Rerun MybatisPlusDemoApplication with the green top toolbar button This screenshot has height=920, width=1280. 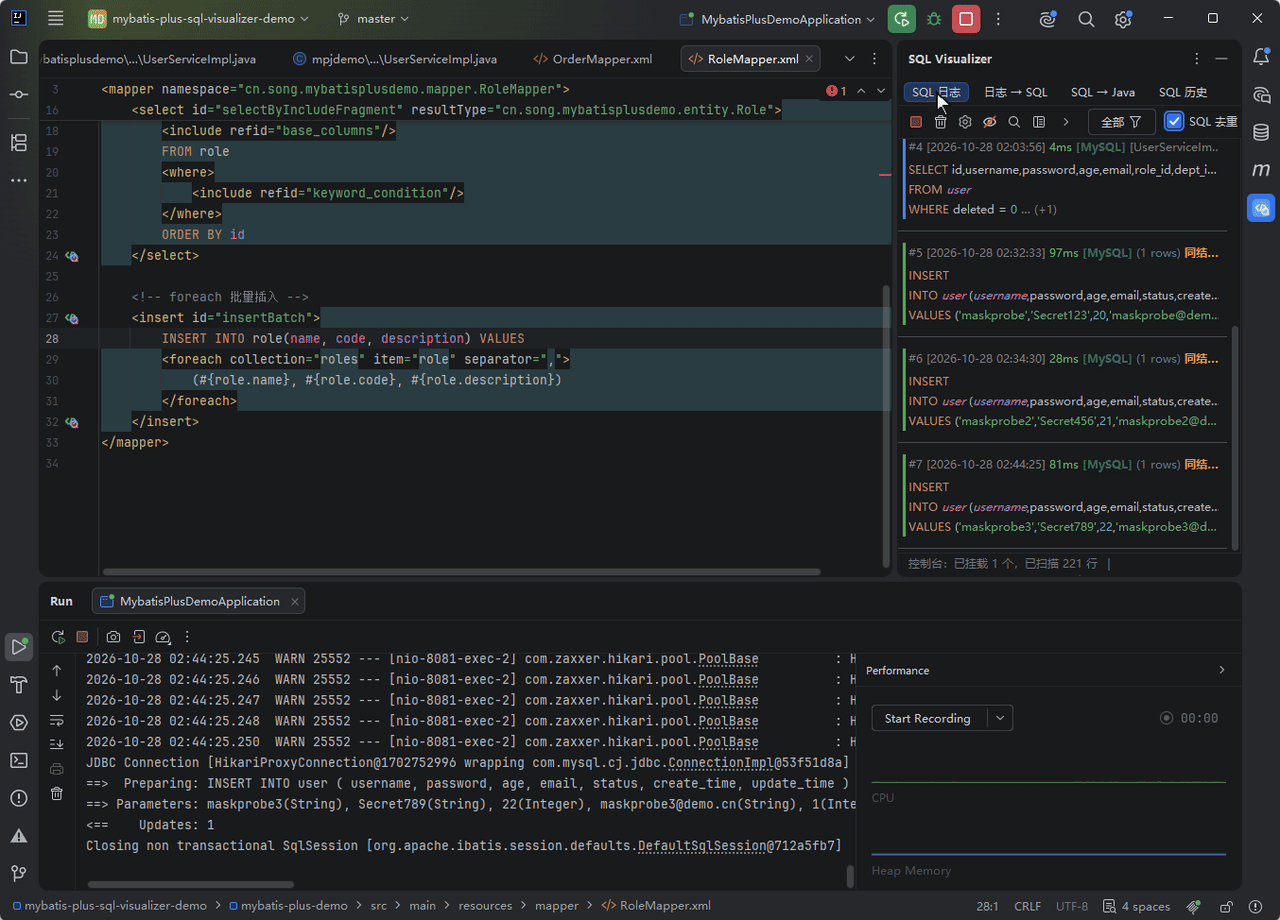(x=902, y=19)
